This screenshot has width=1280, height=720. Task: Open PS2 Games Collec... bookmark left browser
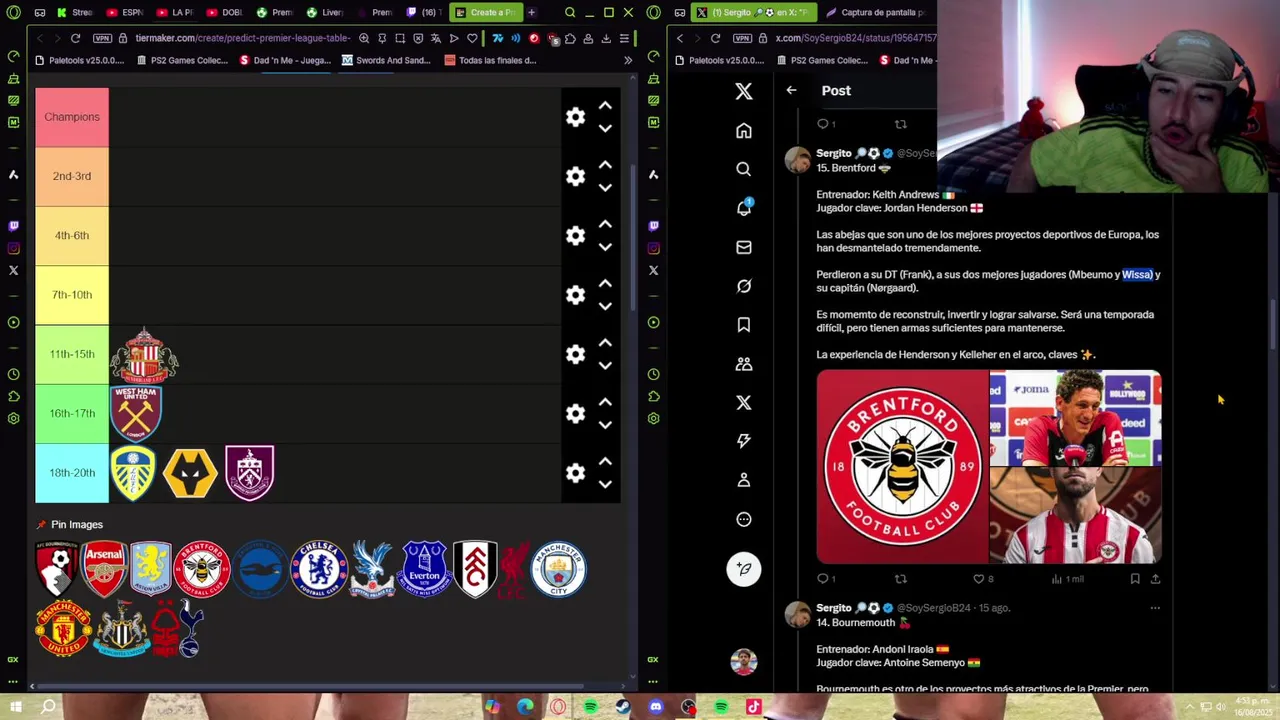(181, 60)
